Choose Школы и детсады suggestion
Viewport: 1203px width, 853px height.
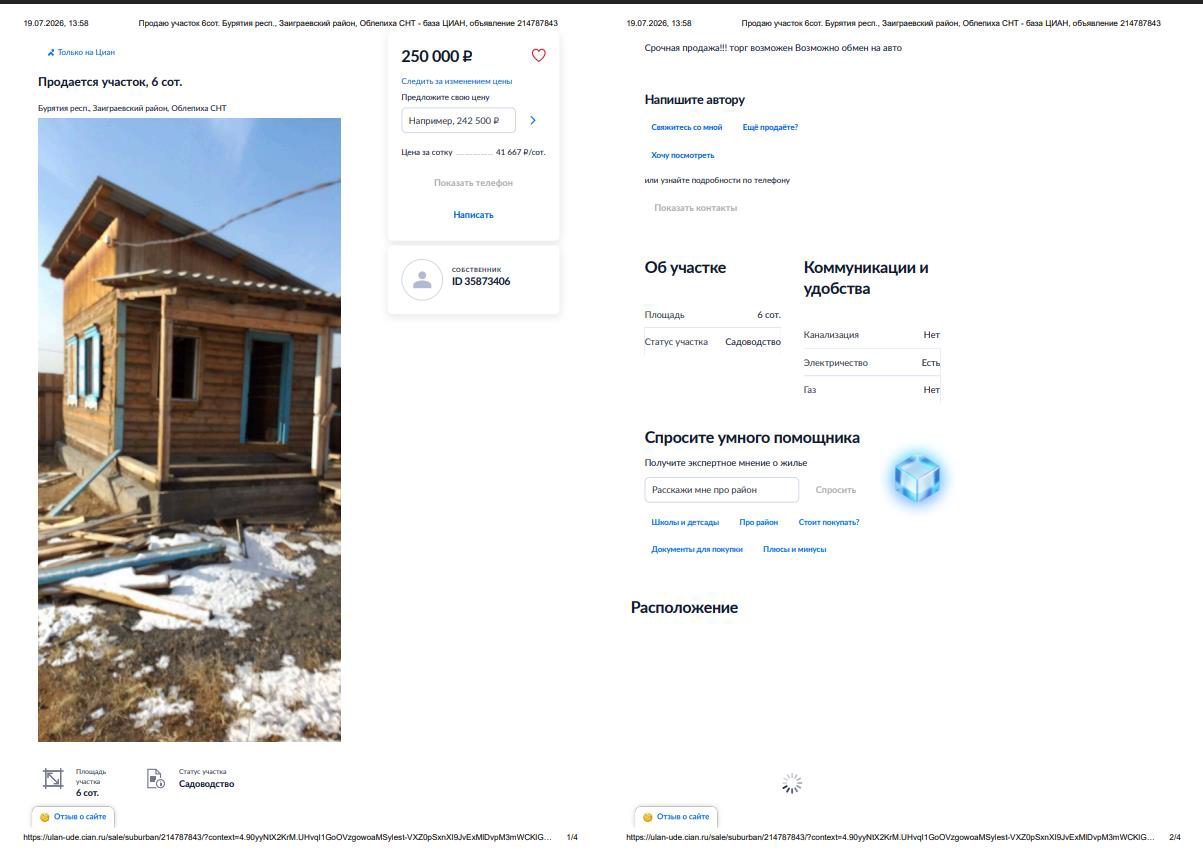[x=685, y=522]
